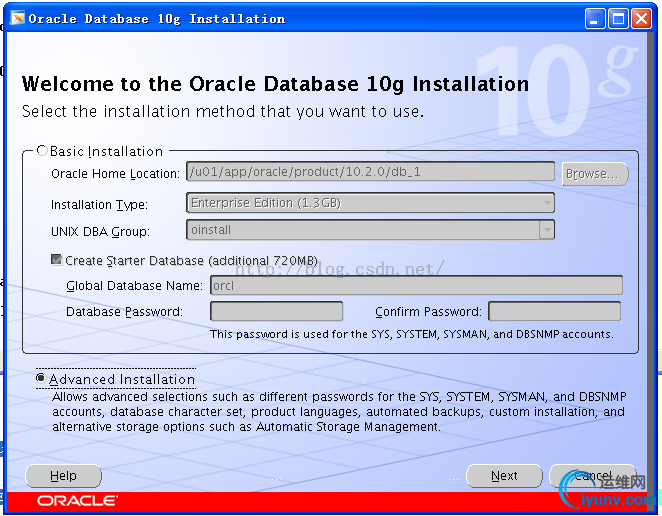
Task: Focus the Database Password field
Action: pyautogui.click(x=277, y=311)
